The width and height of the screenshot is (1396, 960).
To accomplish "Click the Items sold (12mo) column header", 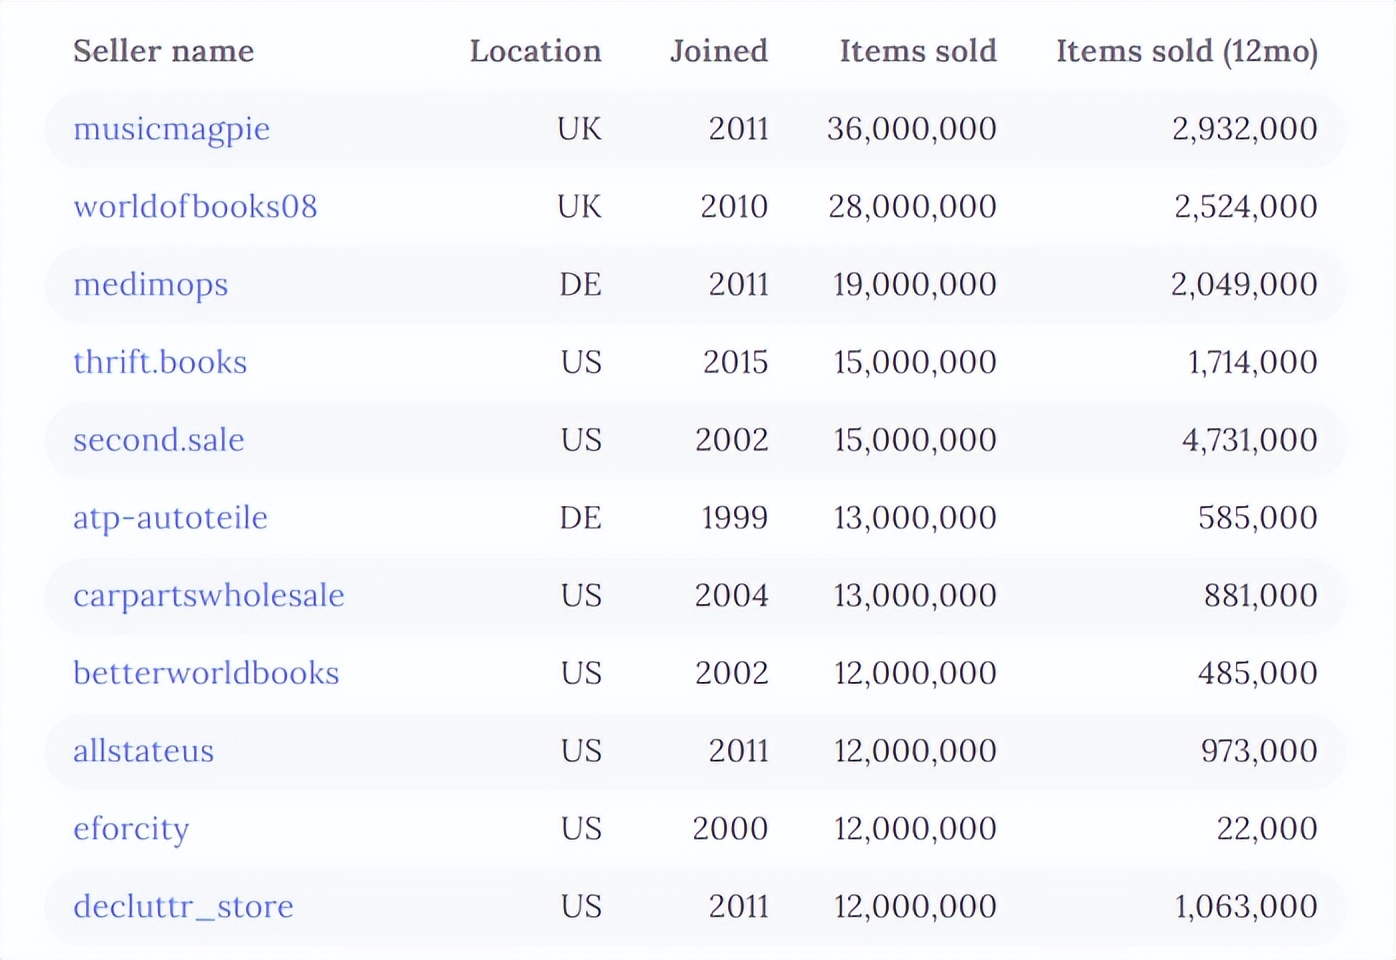I will tap(1186, 51).
